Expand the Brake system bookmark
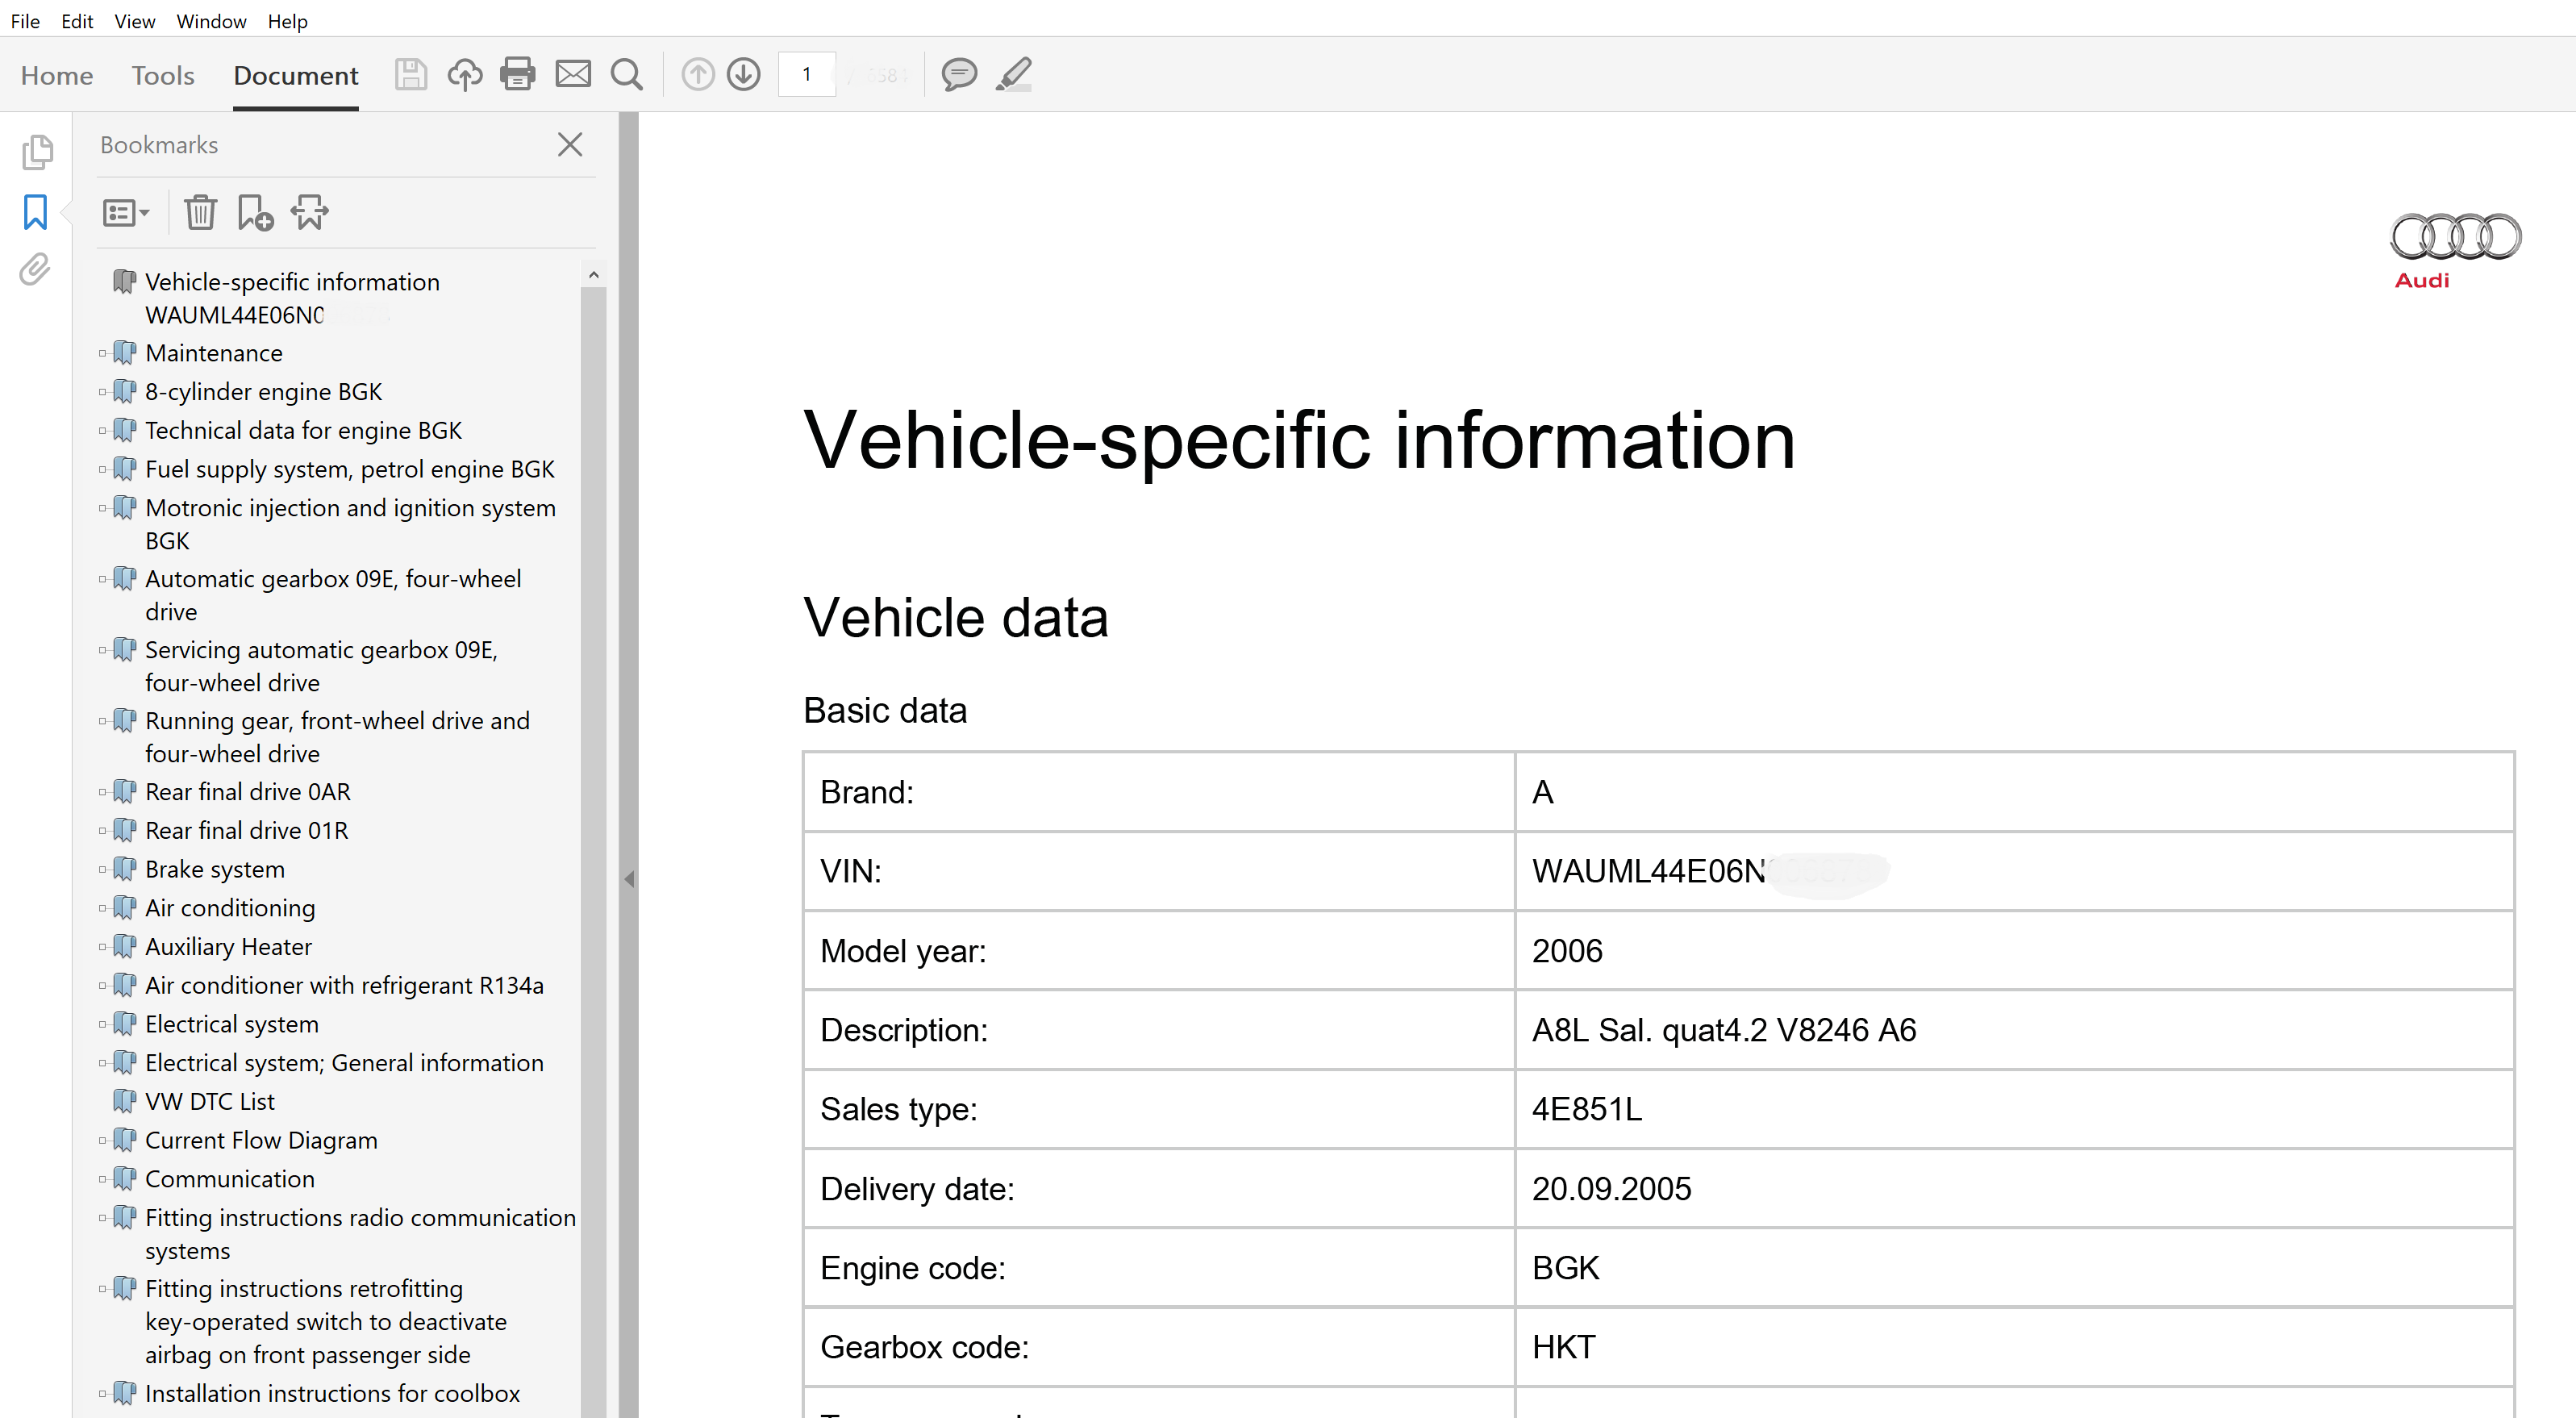 pyautogui.click(x=102, y=869)
